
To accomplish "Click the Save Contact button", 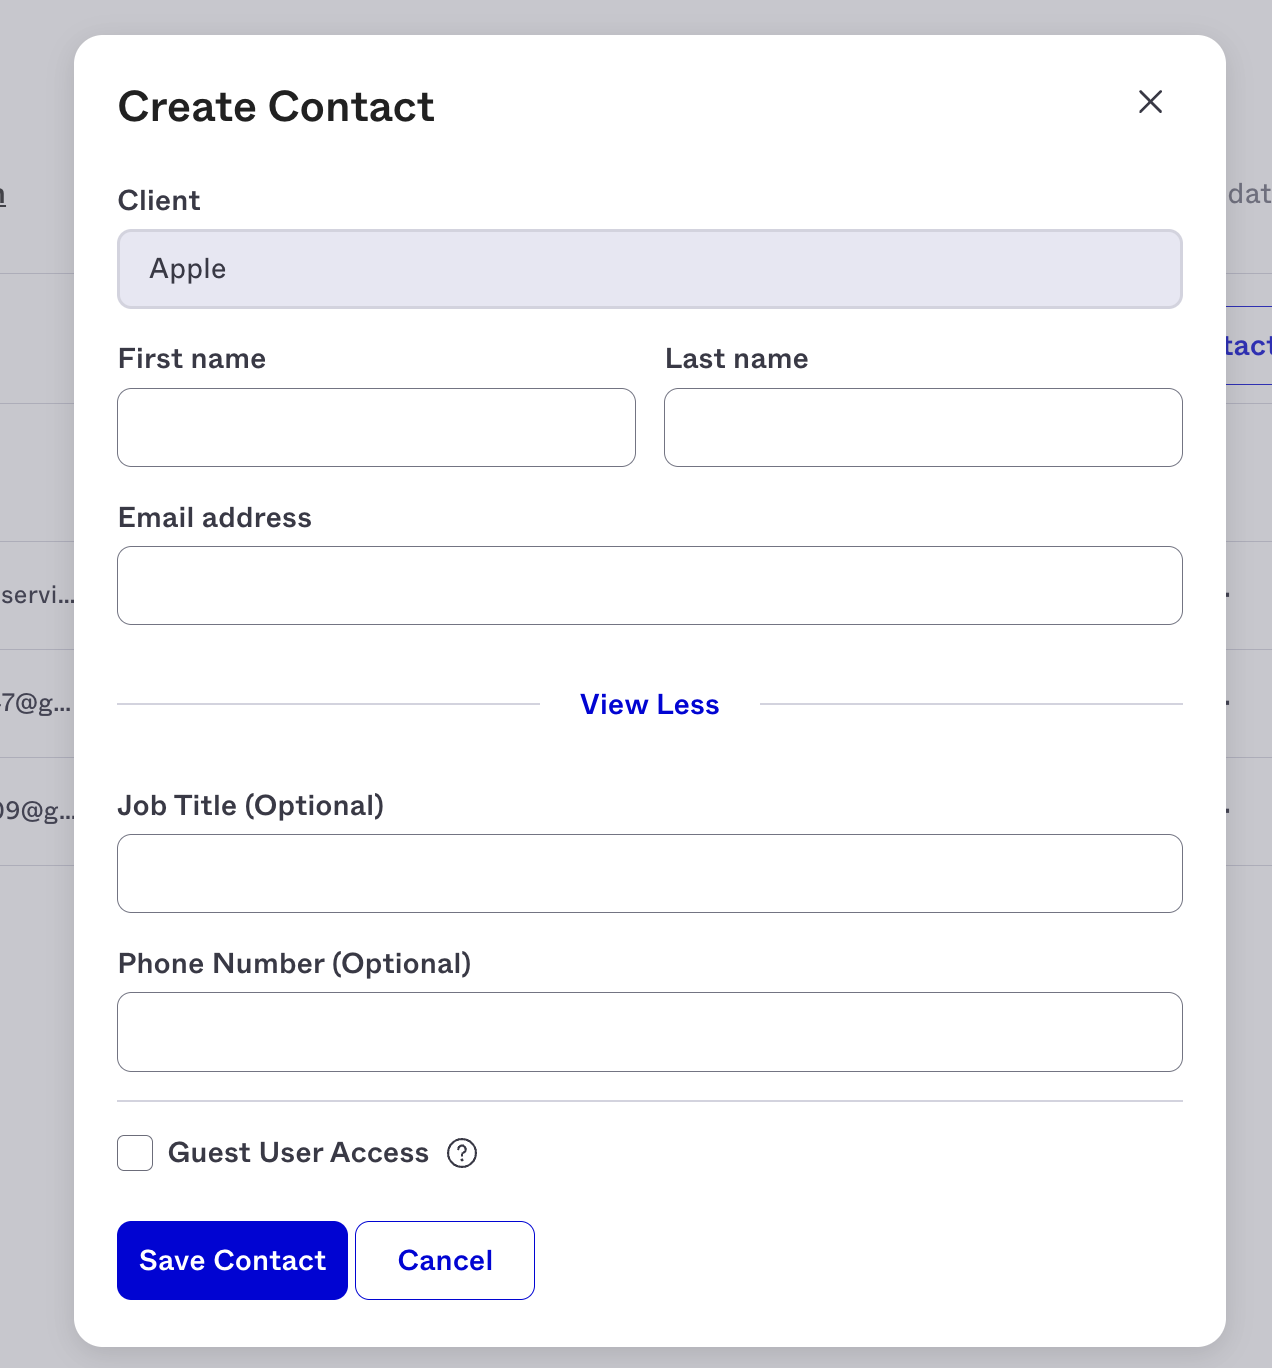I will [232, 1260].
